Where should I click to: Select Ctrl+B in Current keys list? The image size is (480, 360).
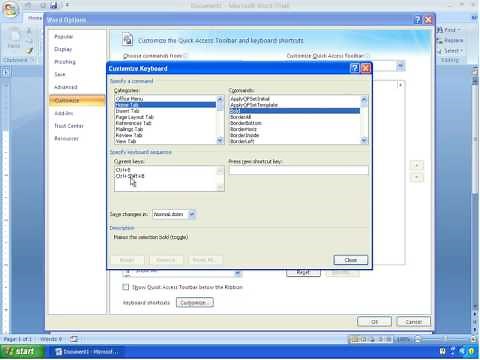click(x=165, y=170)
